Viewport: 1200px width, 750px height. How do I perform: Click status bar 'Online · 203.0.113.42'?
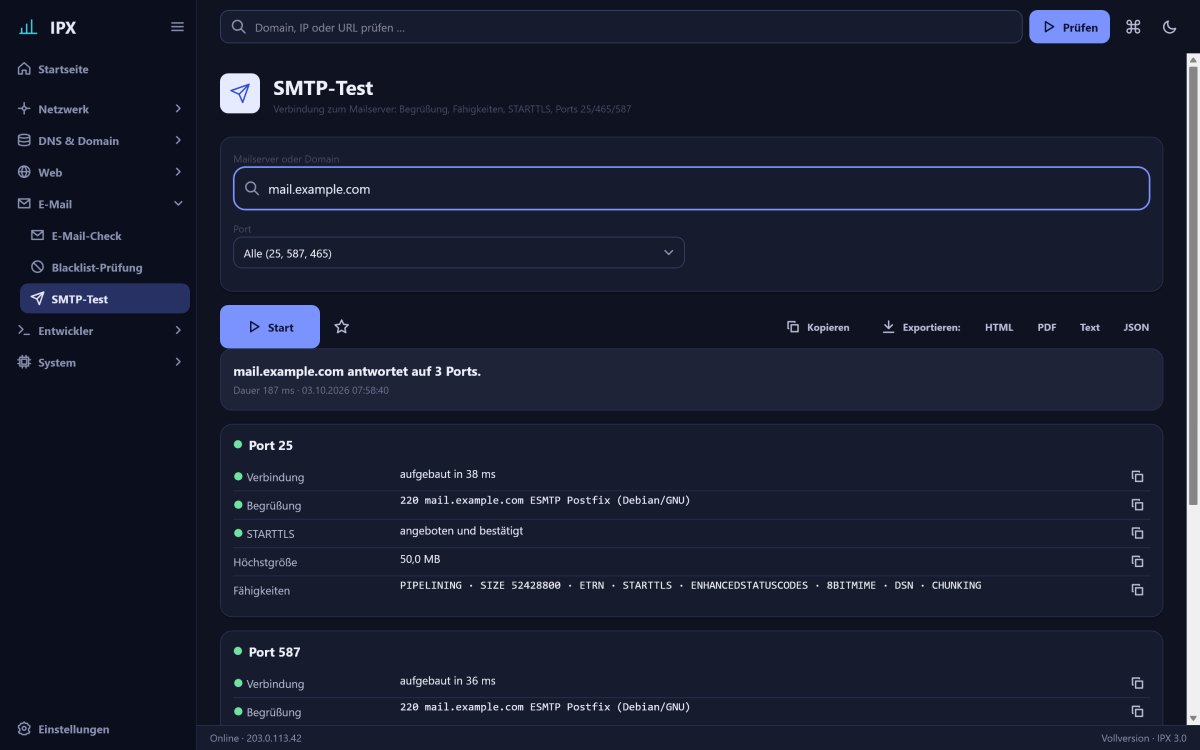(x=255, y=738)
